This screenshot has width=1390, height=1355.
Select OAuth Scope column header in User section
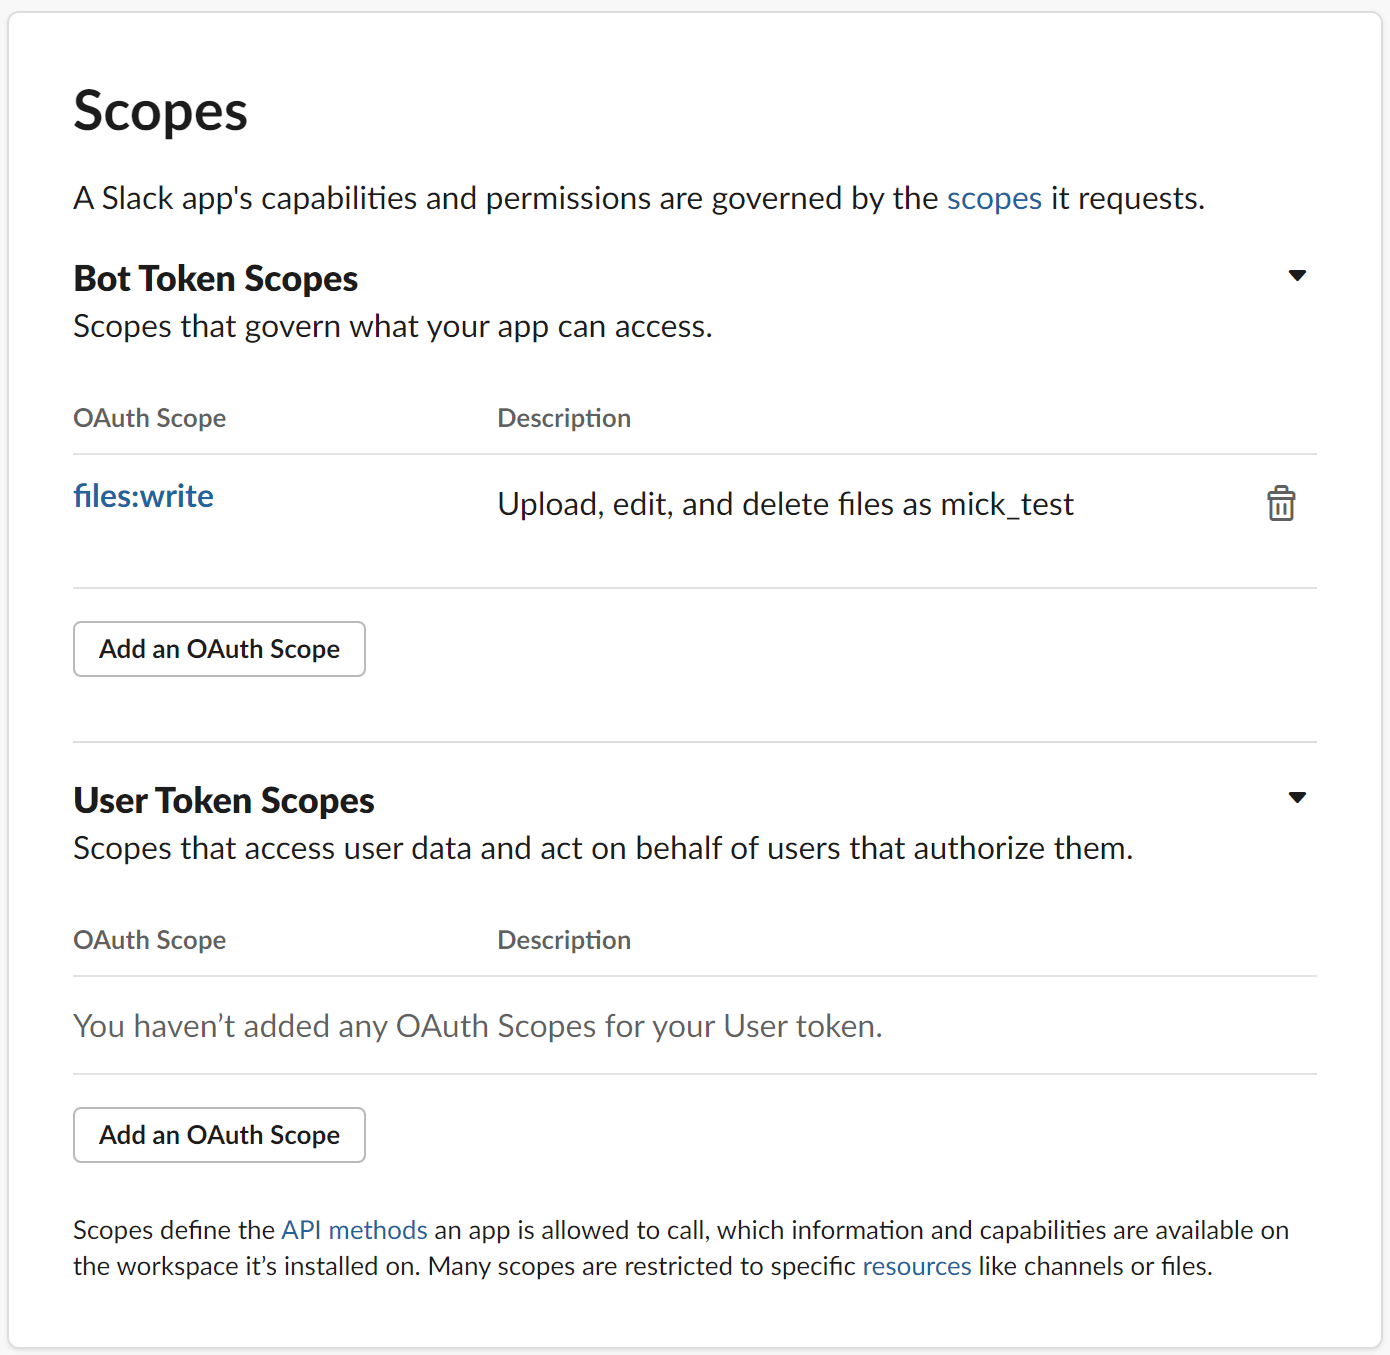pos(150,940)
